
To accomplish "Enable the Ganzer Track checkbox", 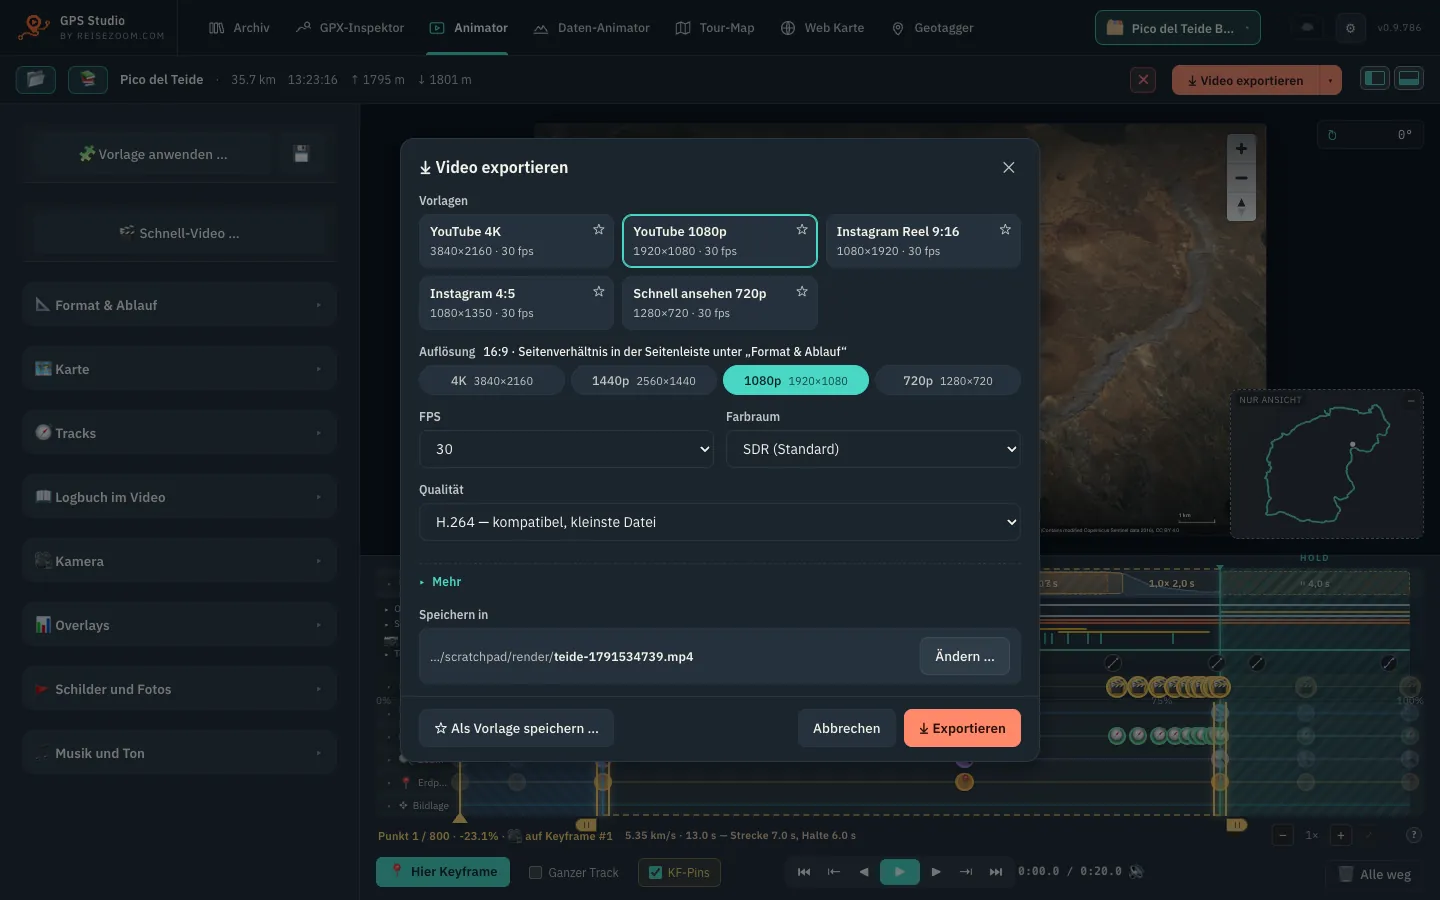I will tap(535, 872).
